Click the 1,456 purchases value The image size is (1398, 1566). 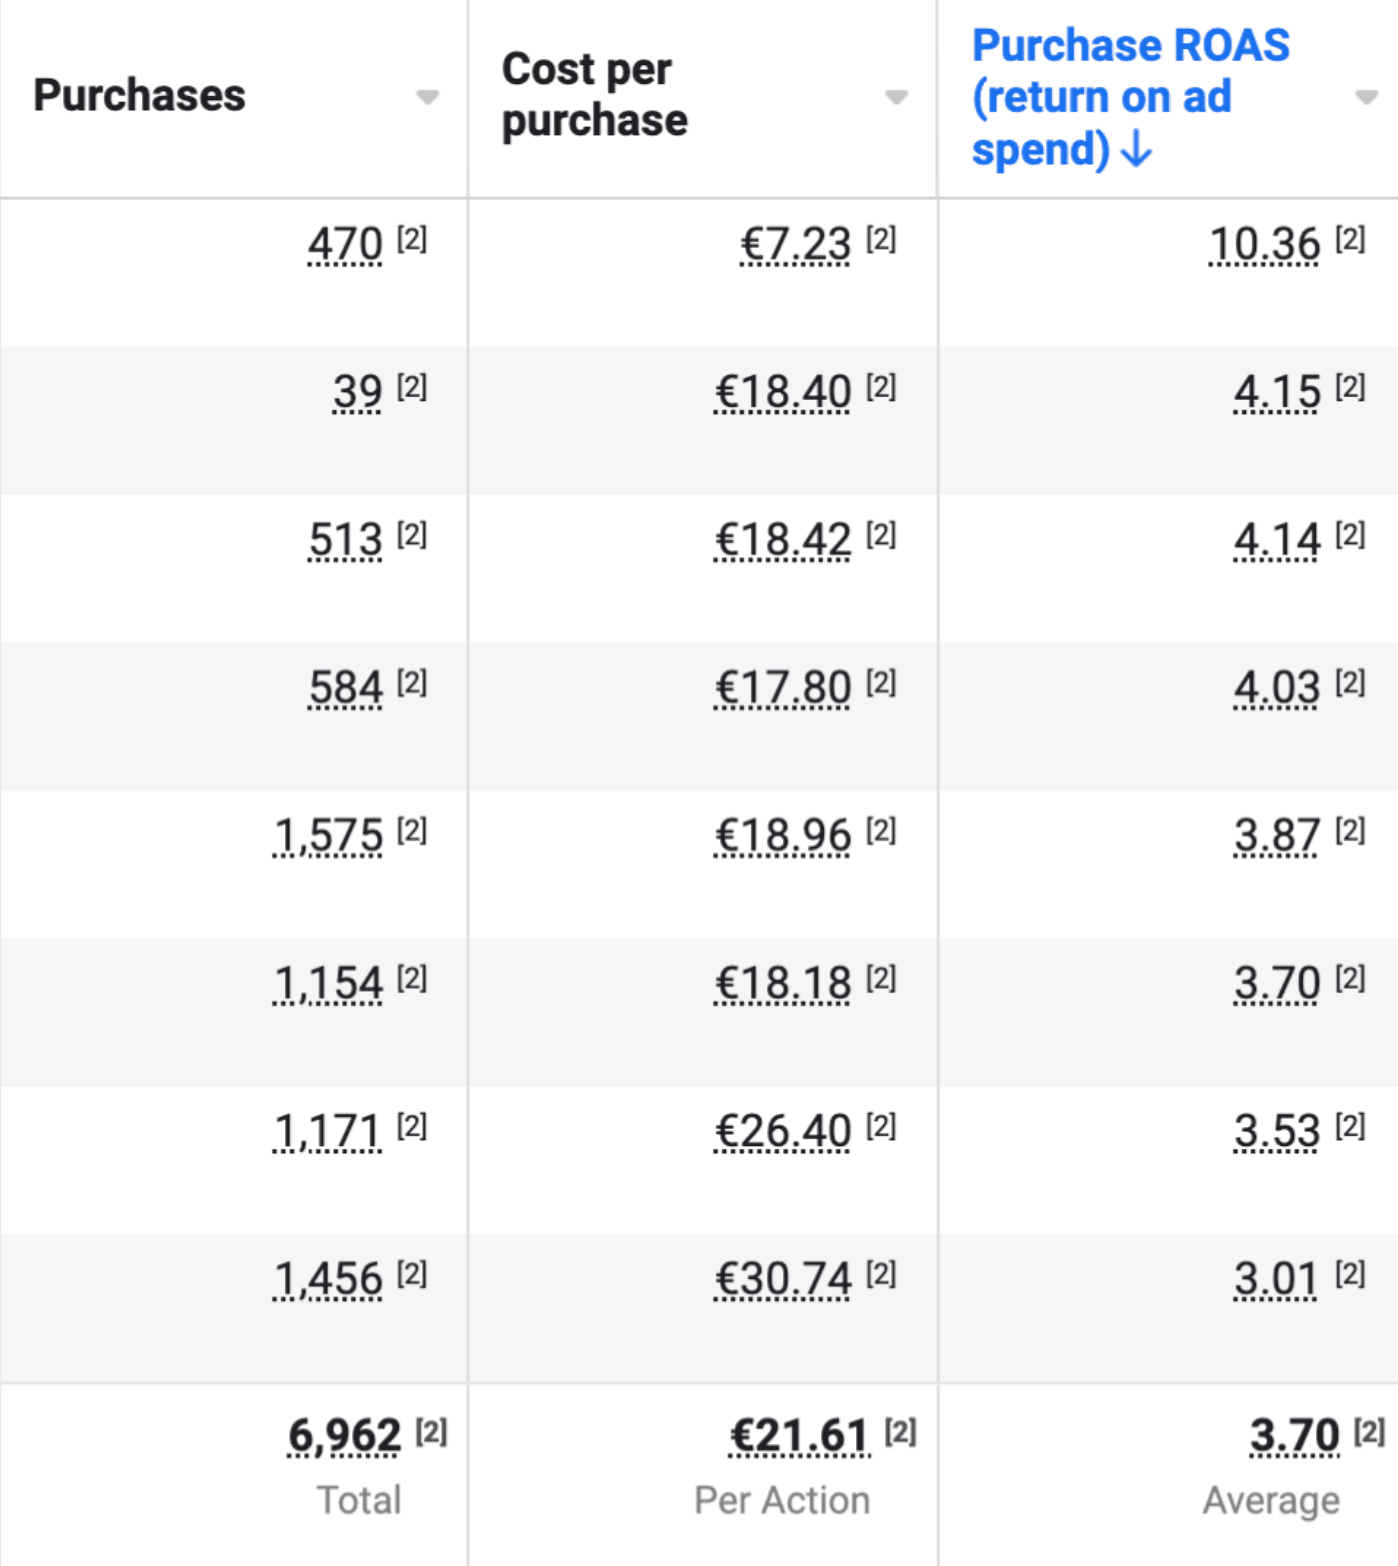click(328, 1279)
